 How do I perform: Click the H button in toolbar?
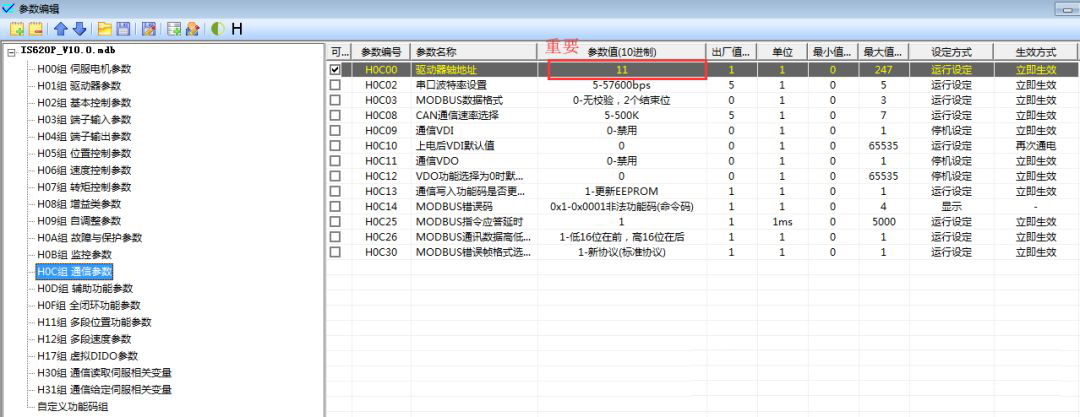[237, 29]
